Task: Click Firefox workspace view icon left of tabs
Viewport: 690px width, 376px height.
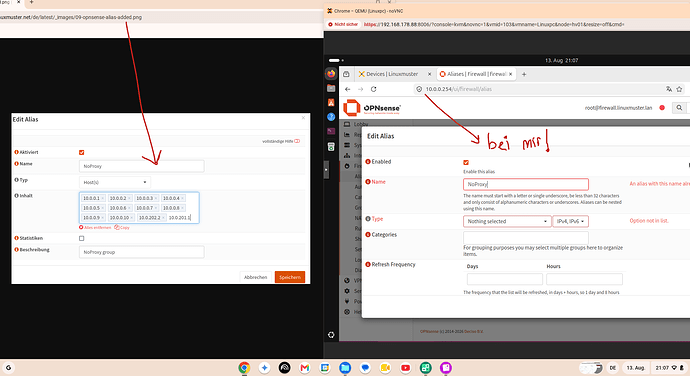Action: click(x=346, y=74)
